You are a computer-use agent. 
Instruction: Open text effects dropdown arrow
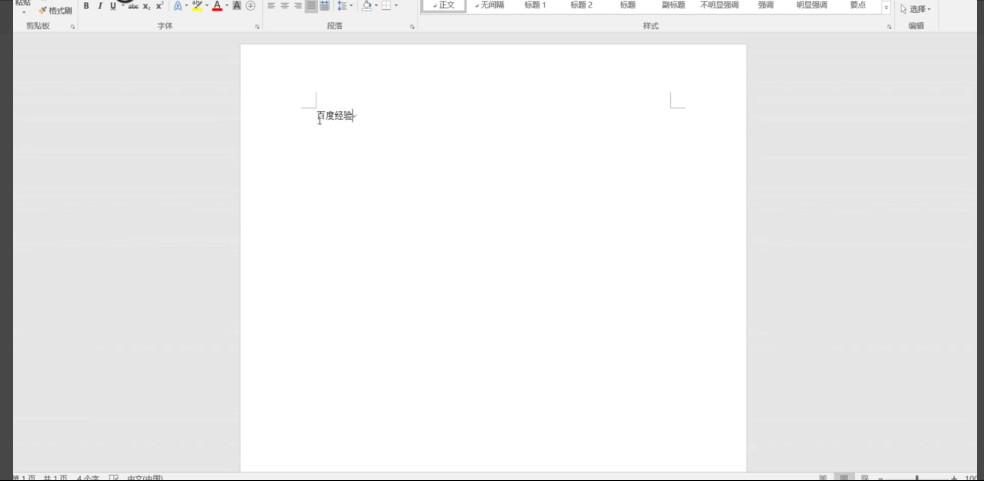pos(186,6)
